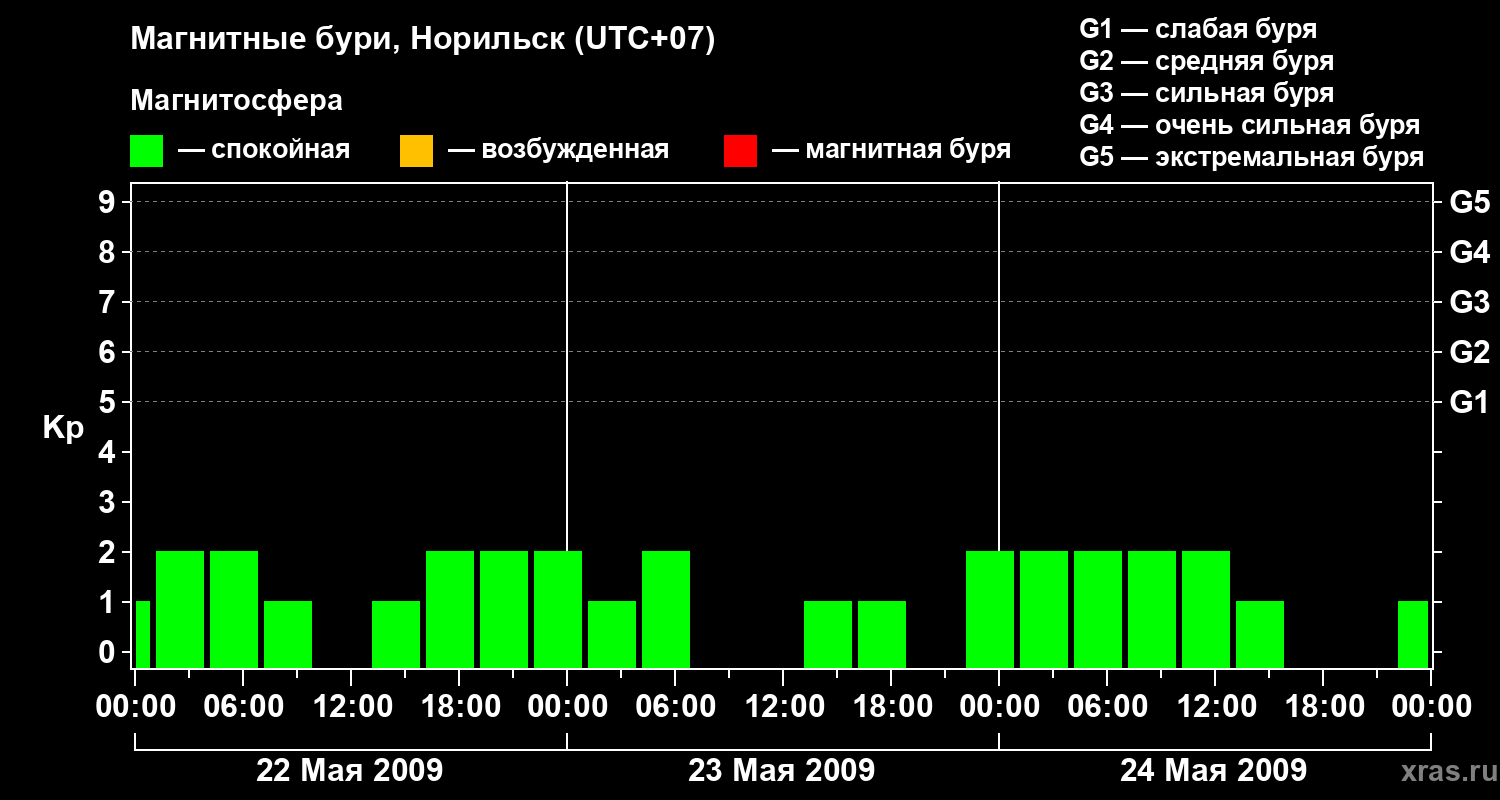Click the Kp 2 bar straddling midnight into 24 May
This screenshot has width=1500, height=800.
990,609
